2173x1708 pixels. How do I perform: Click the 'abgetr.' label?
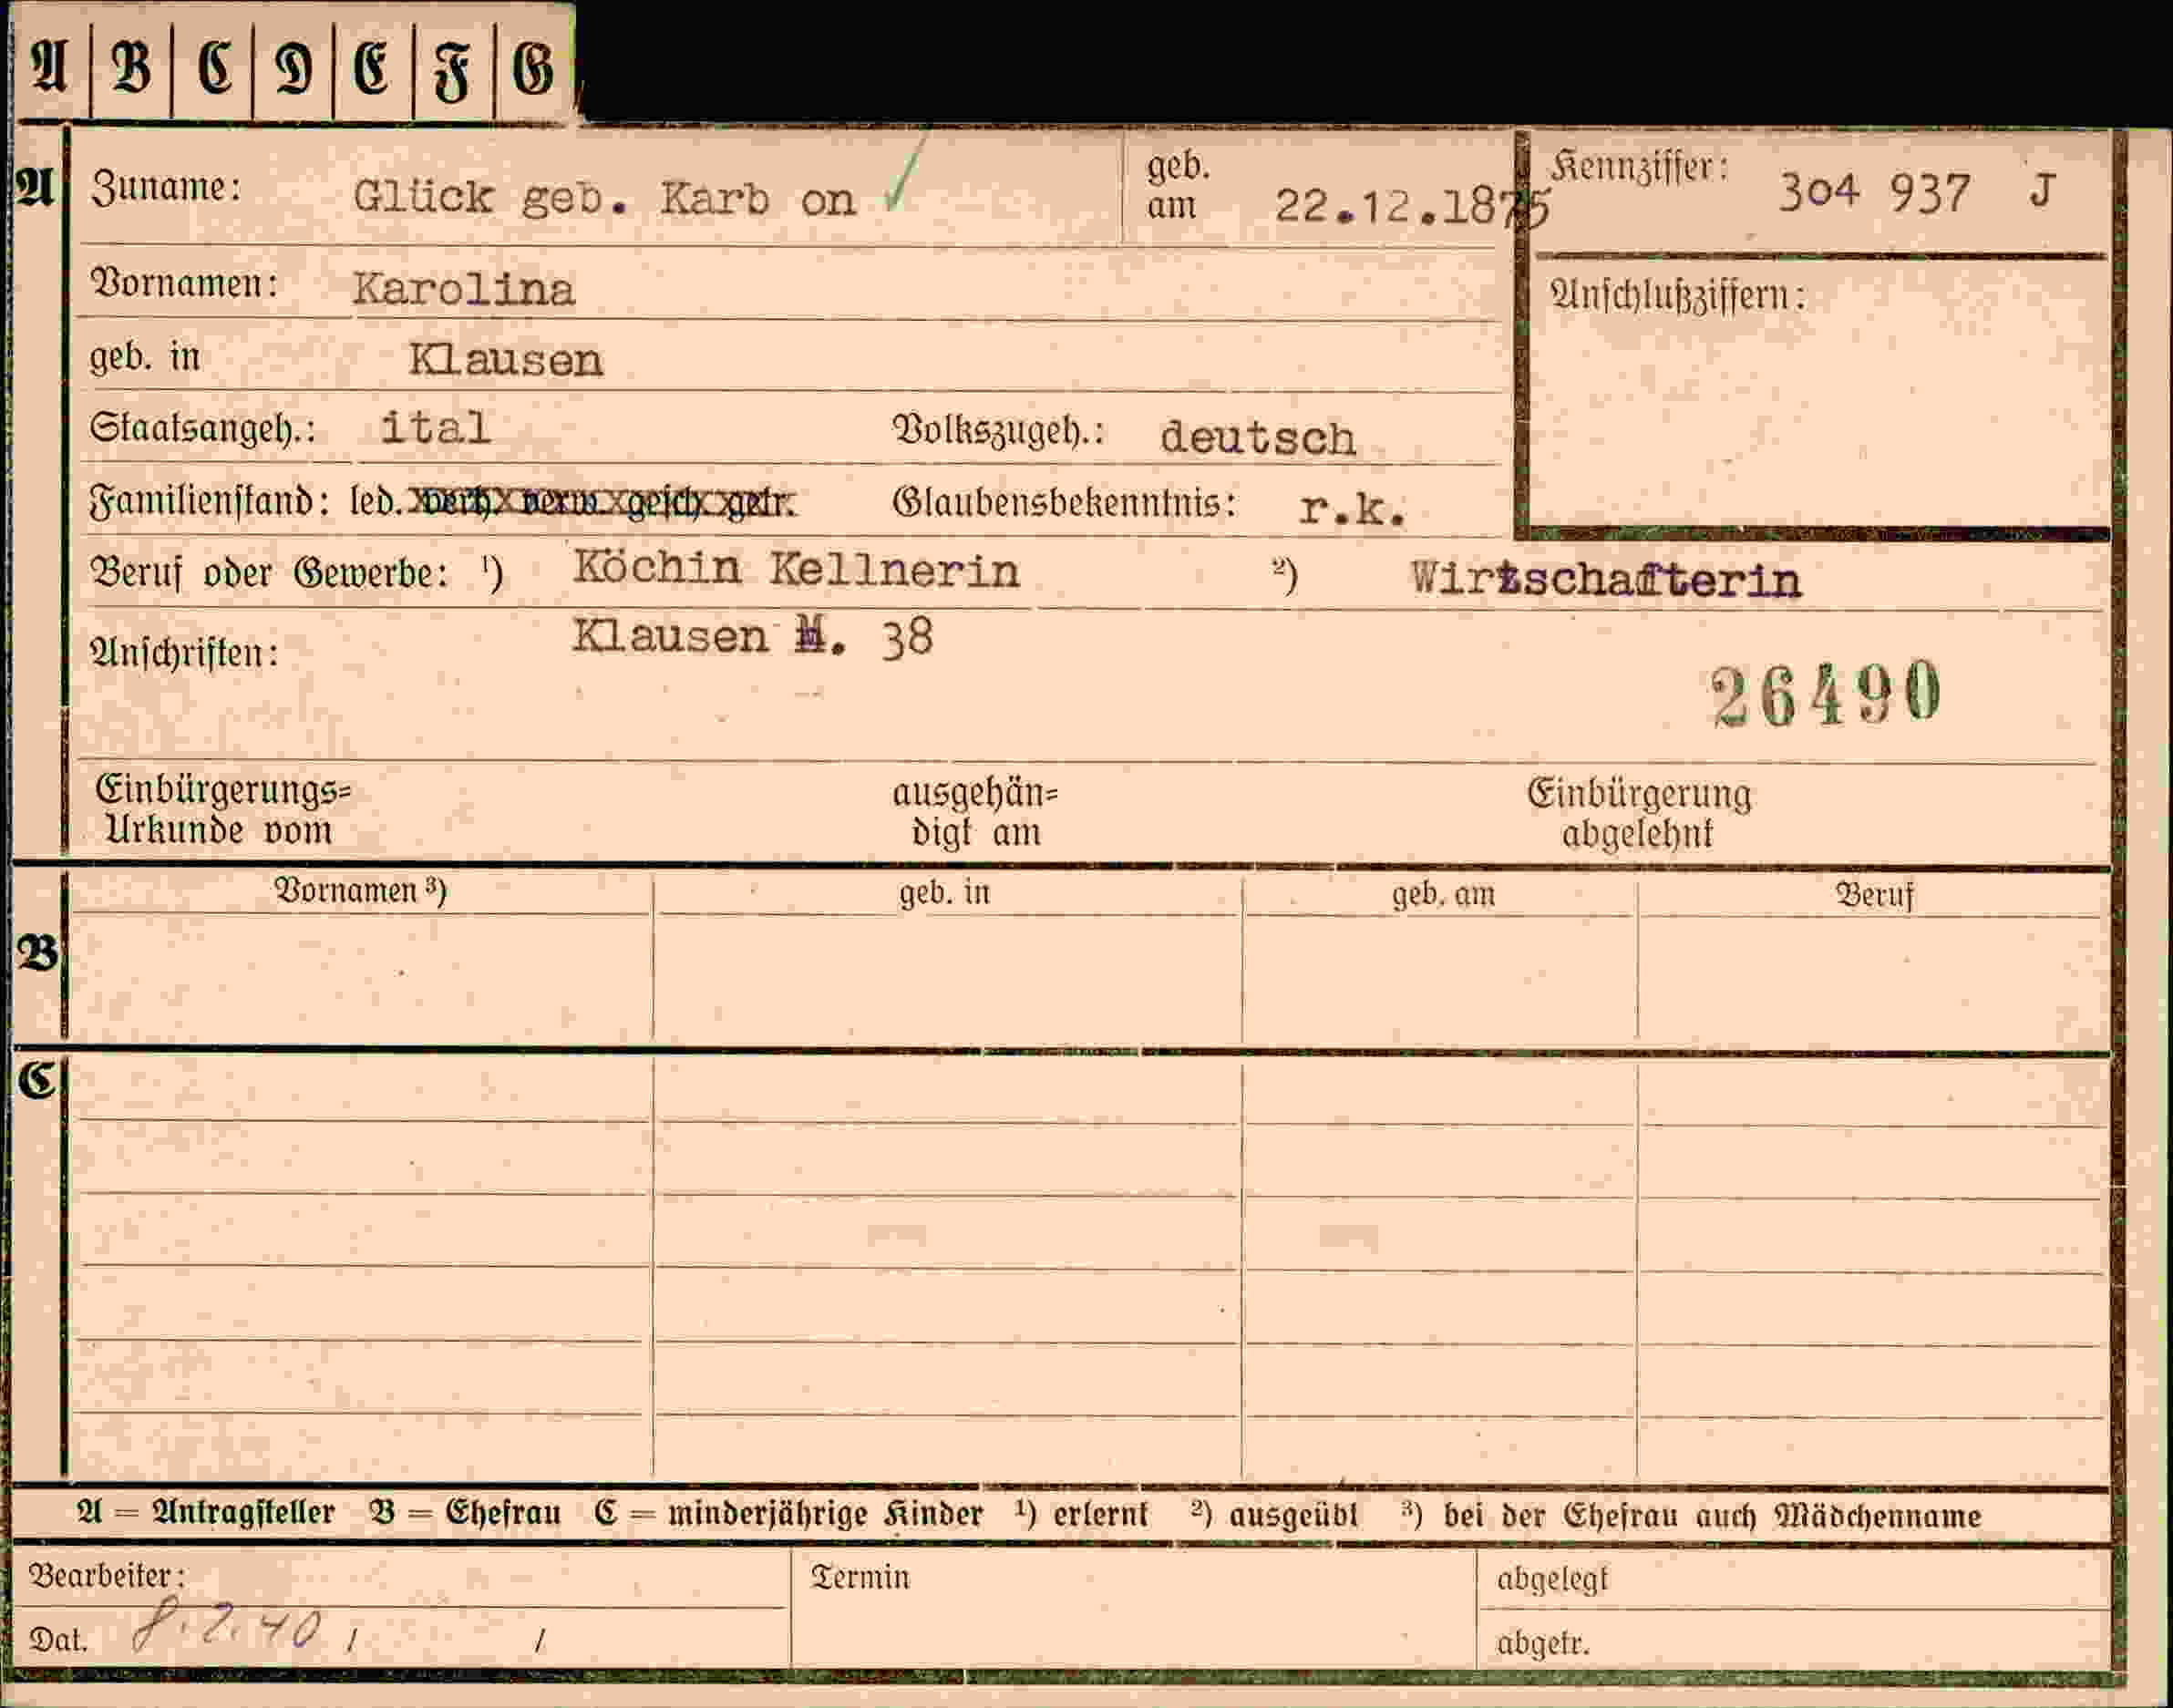(1543, 1643)
